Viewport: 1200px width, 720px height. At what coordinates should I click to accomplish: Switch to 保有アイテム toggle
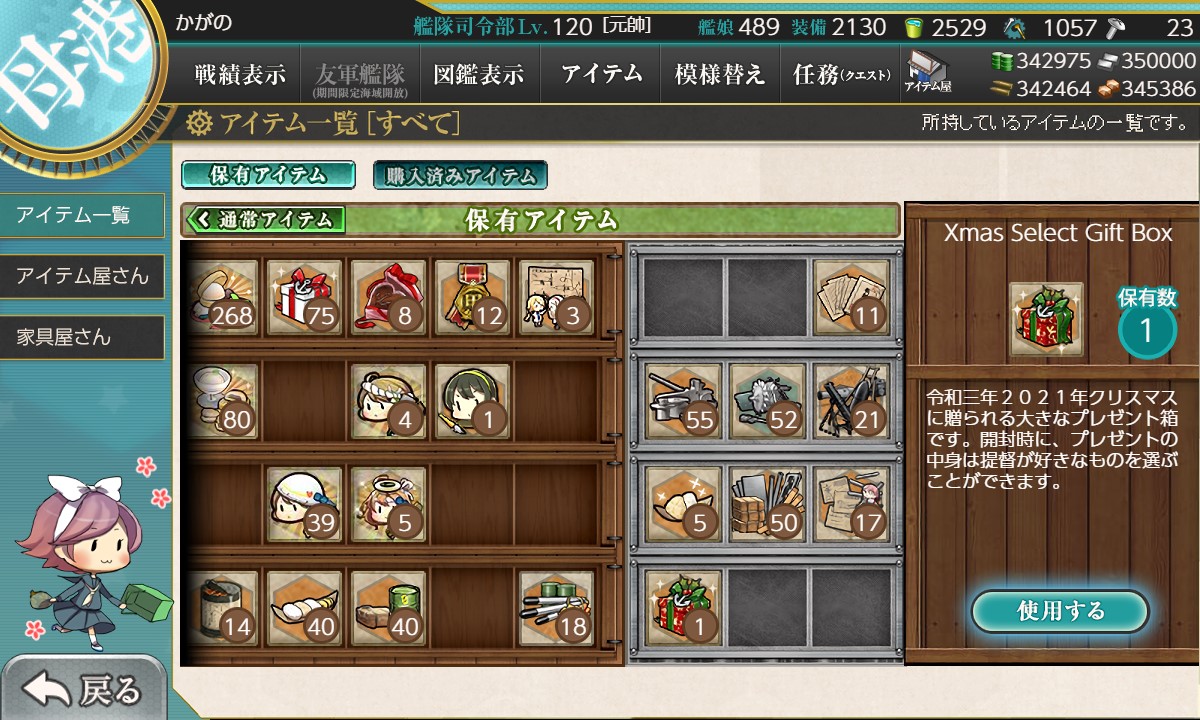click(x=268, y=175)
